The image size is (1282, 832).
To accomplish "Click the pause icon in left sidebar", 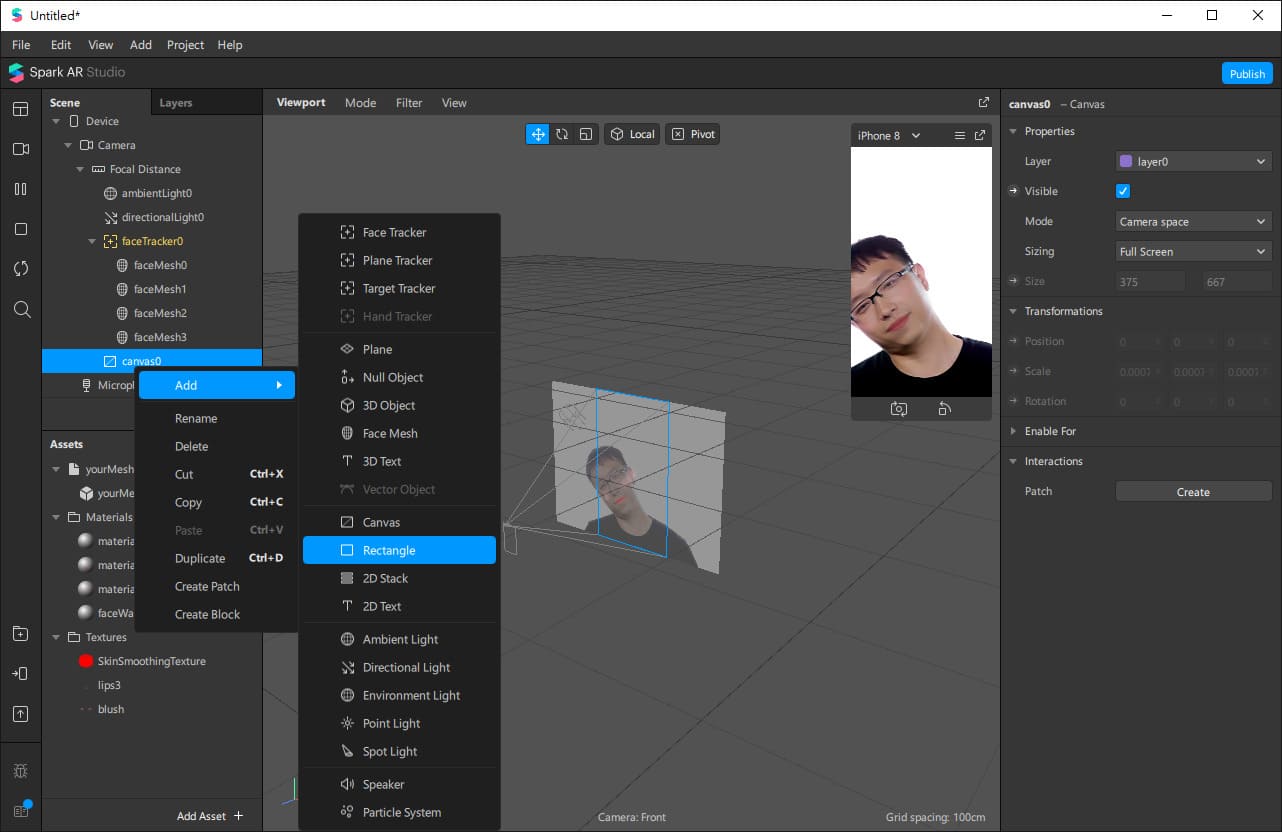I will [x=21, y=189].
